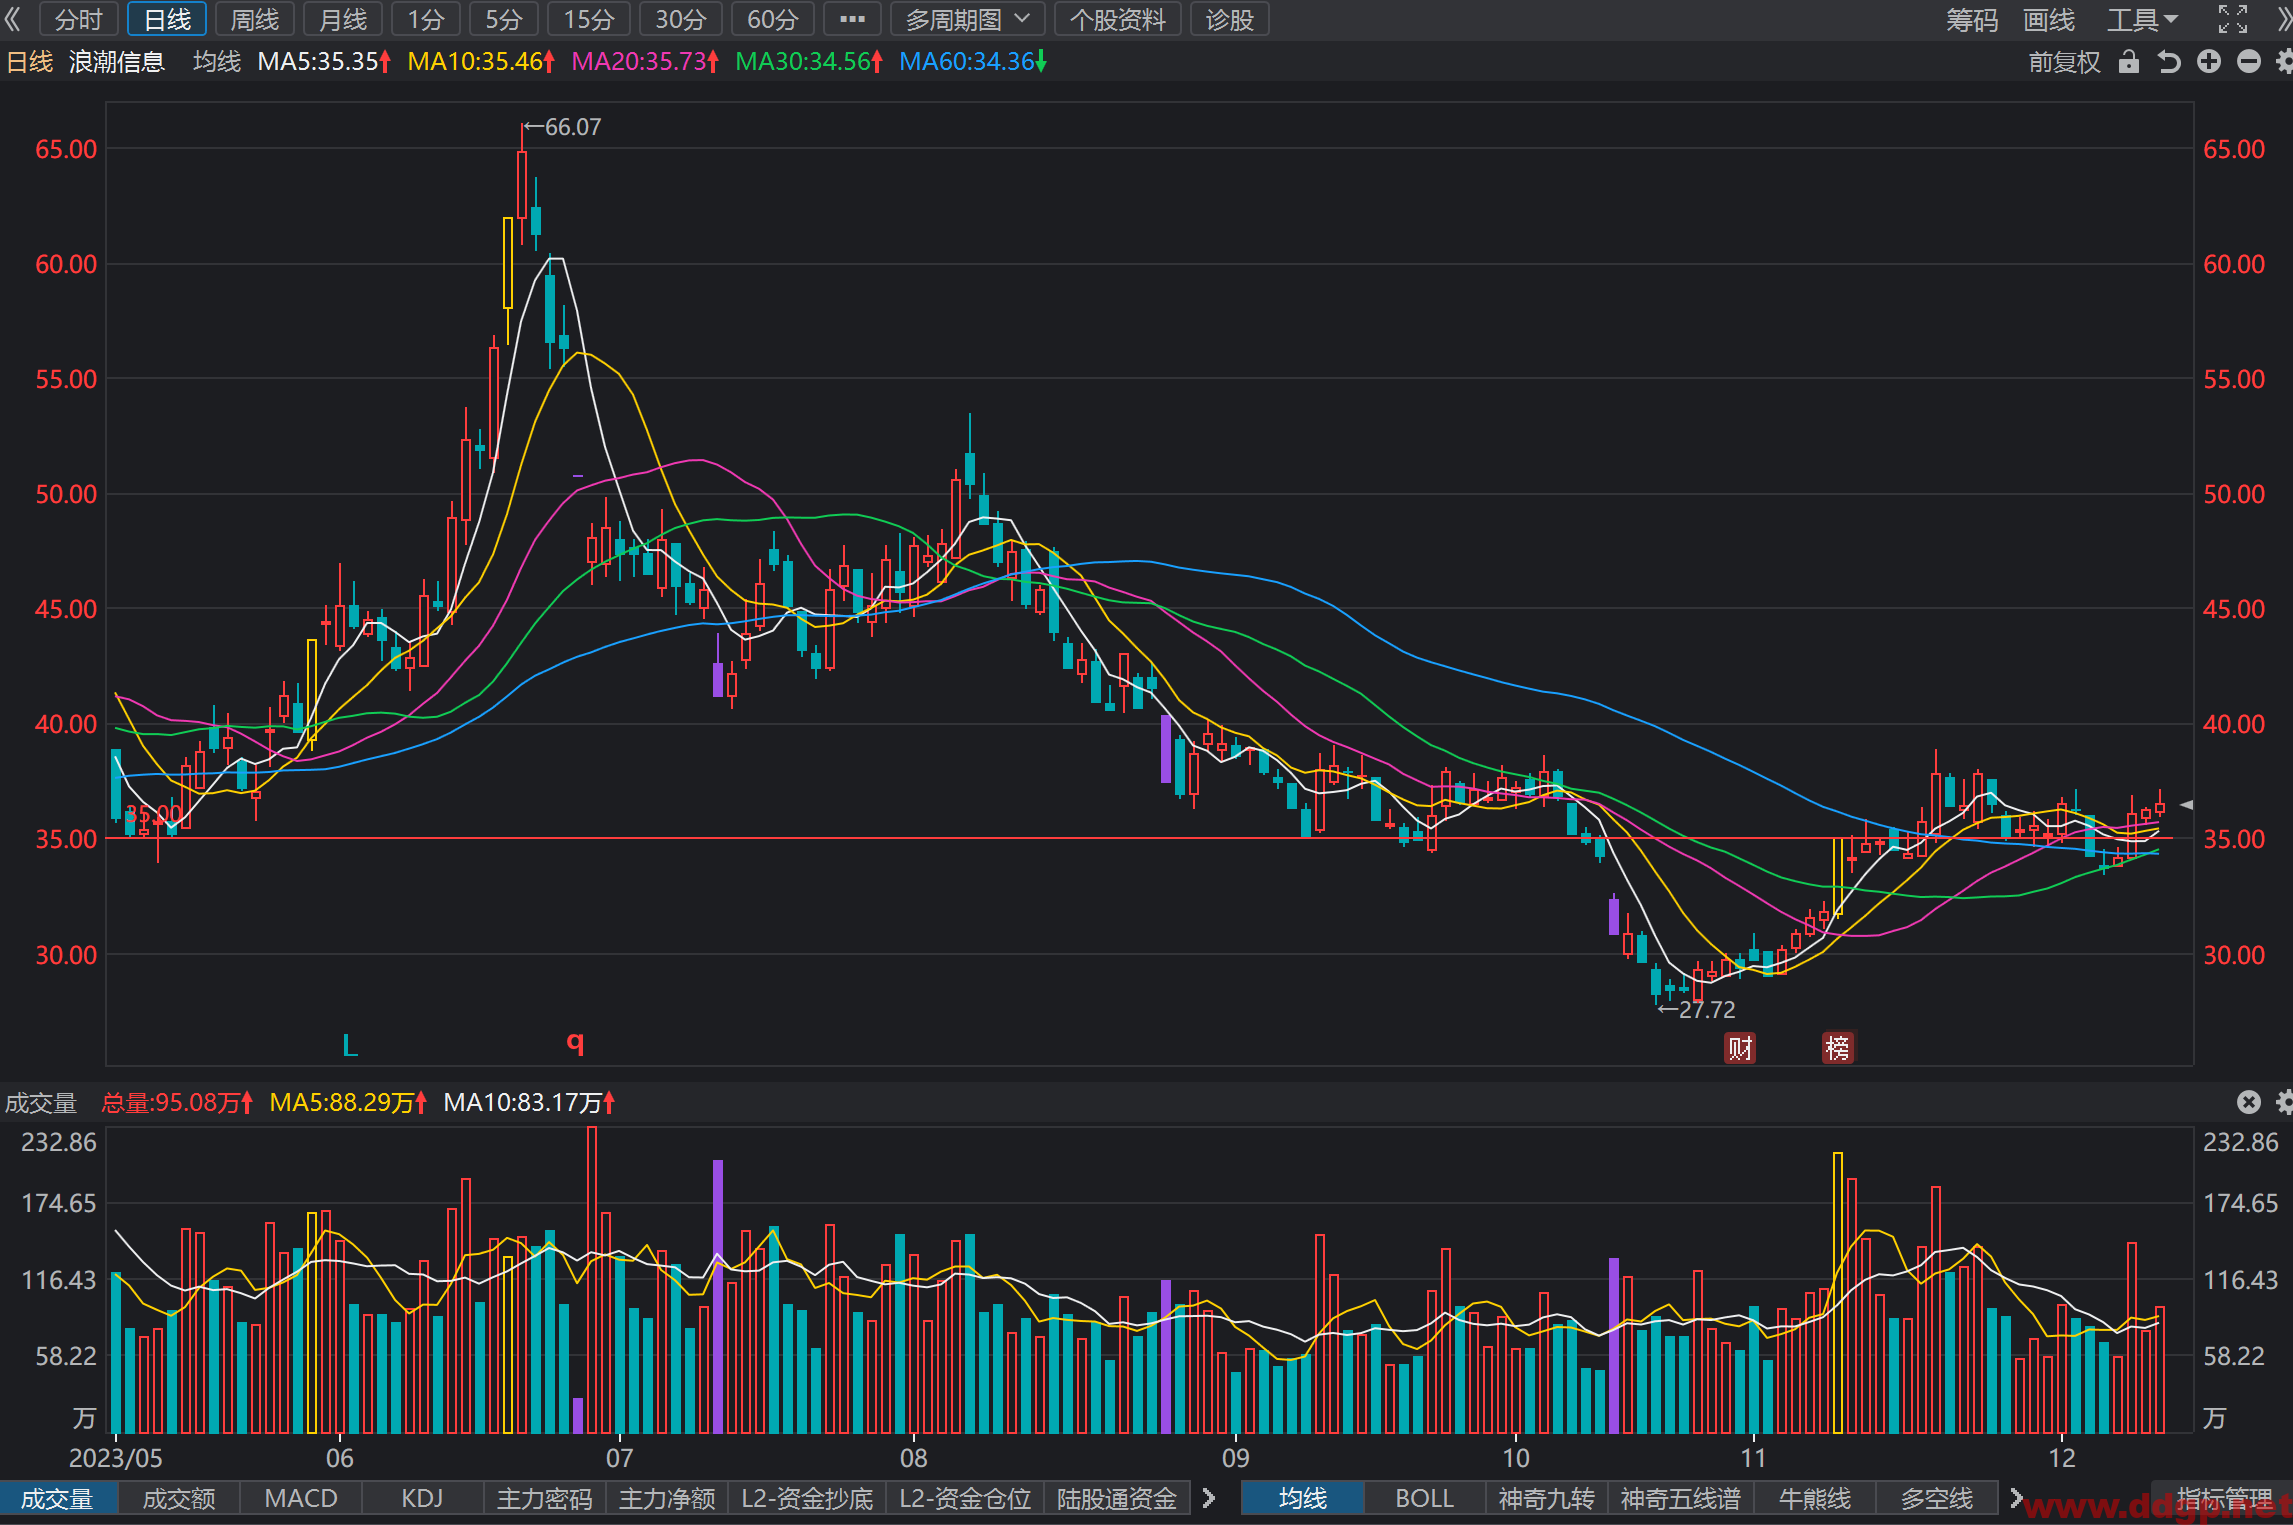Click the cyan L marker on chart
Screen dimensions: 2293x1525
coord(350,1046)
